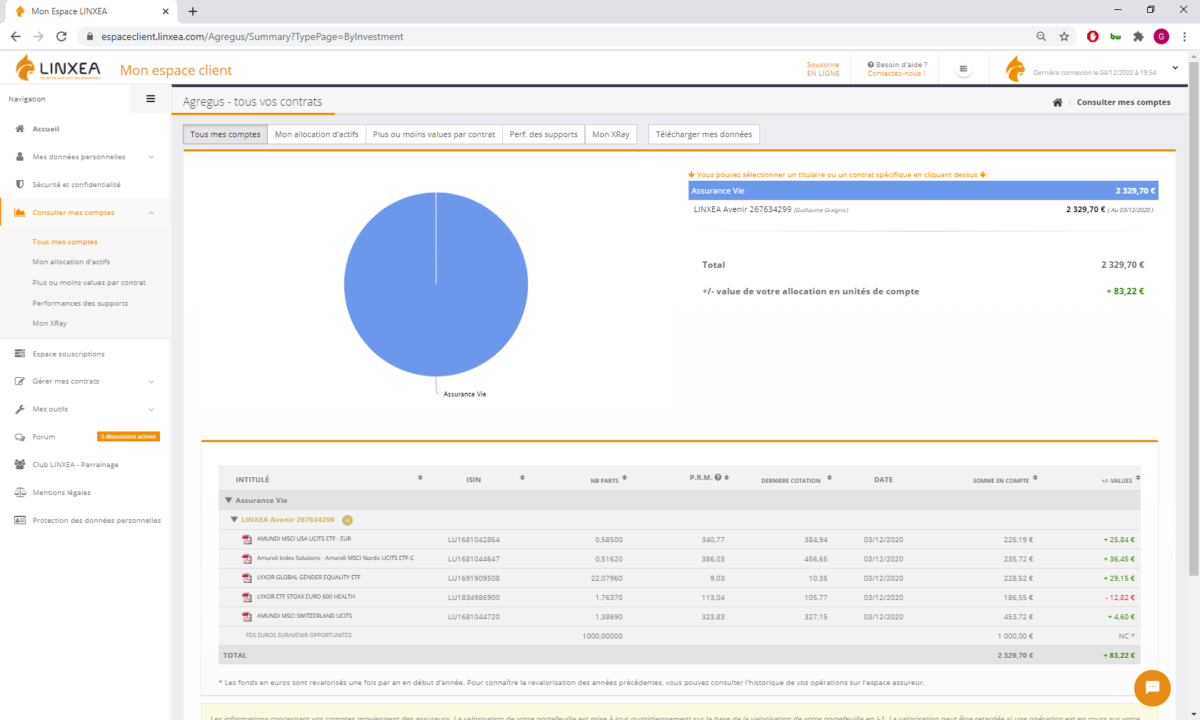This screenshot has height=720, width=1200.
Task: Switch to the Mon XRay tab
Action: (x=610, y=134)
